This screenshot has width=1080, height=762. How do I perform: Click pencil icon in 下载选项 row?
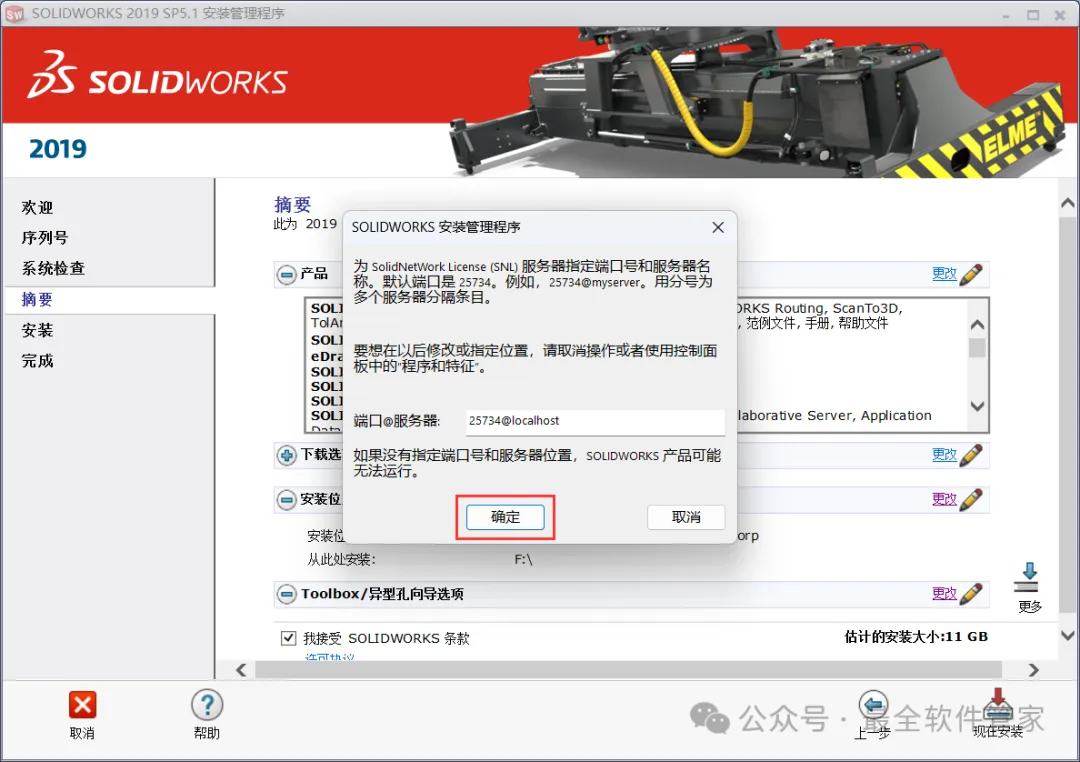(970, 455)
